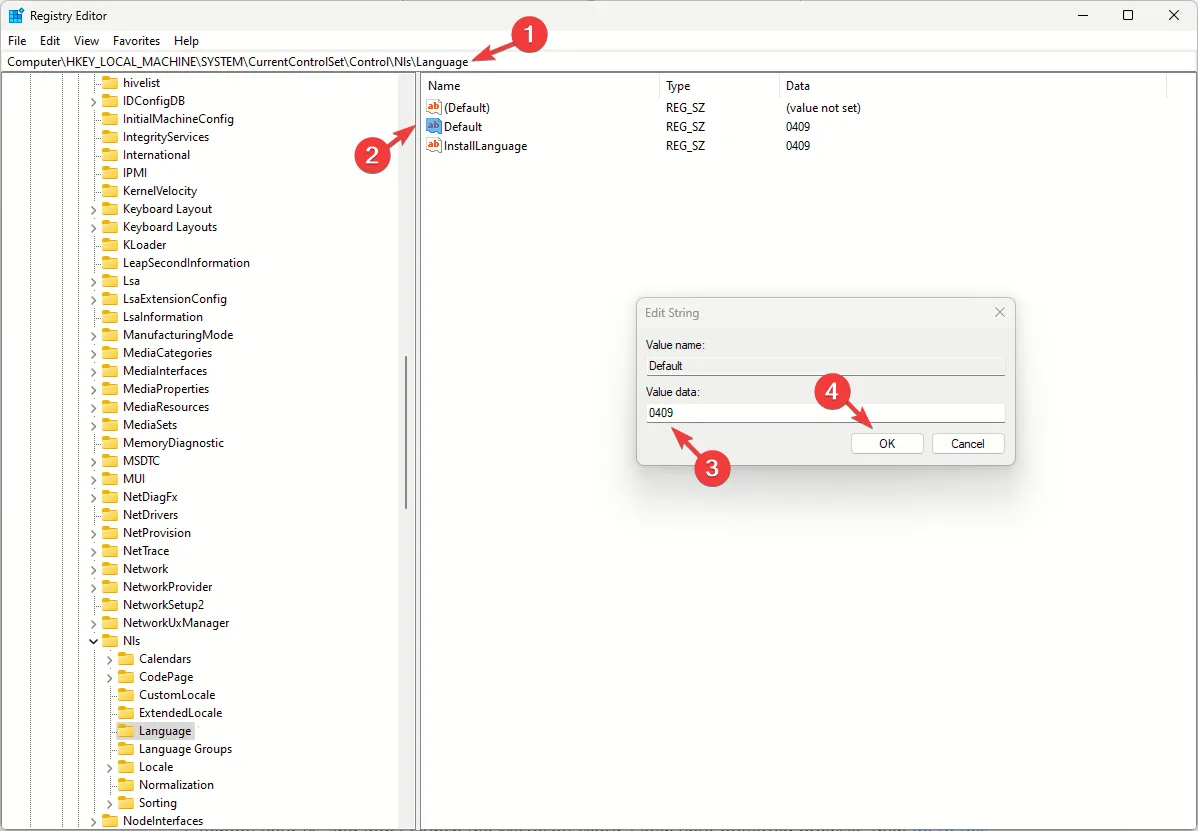
Task: Click the InstallLanguage value string icon
Action: (434, 145)
